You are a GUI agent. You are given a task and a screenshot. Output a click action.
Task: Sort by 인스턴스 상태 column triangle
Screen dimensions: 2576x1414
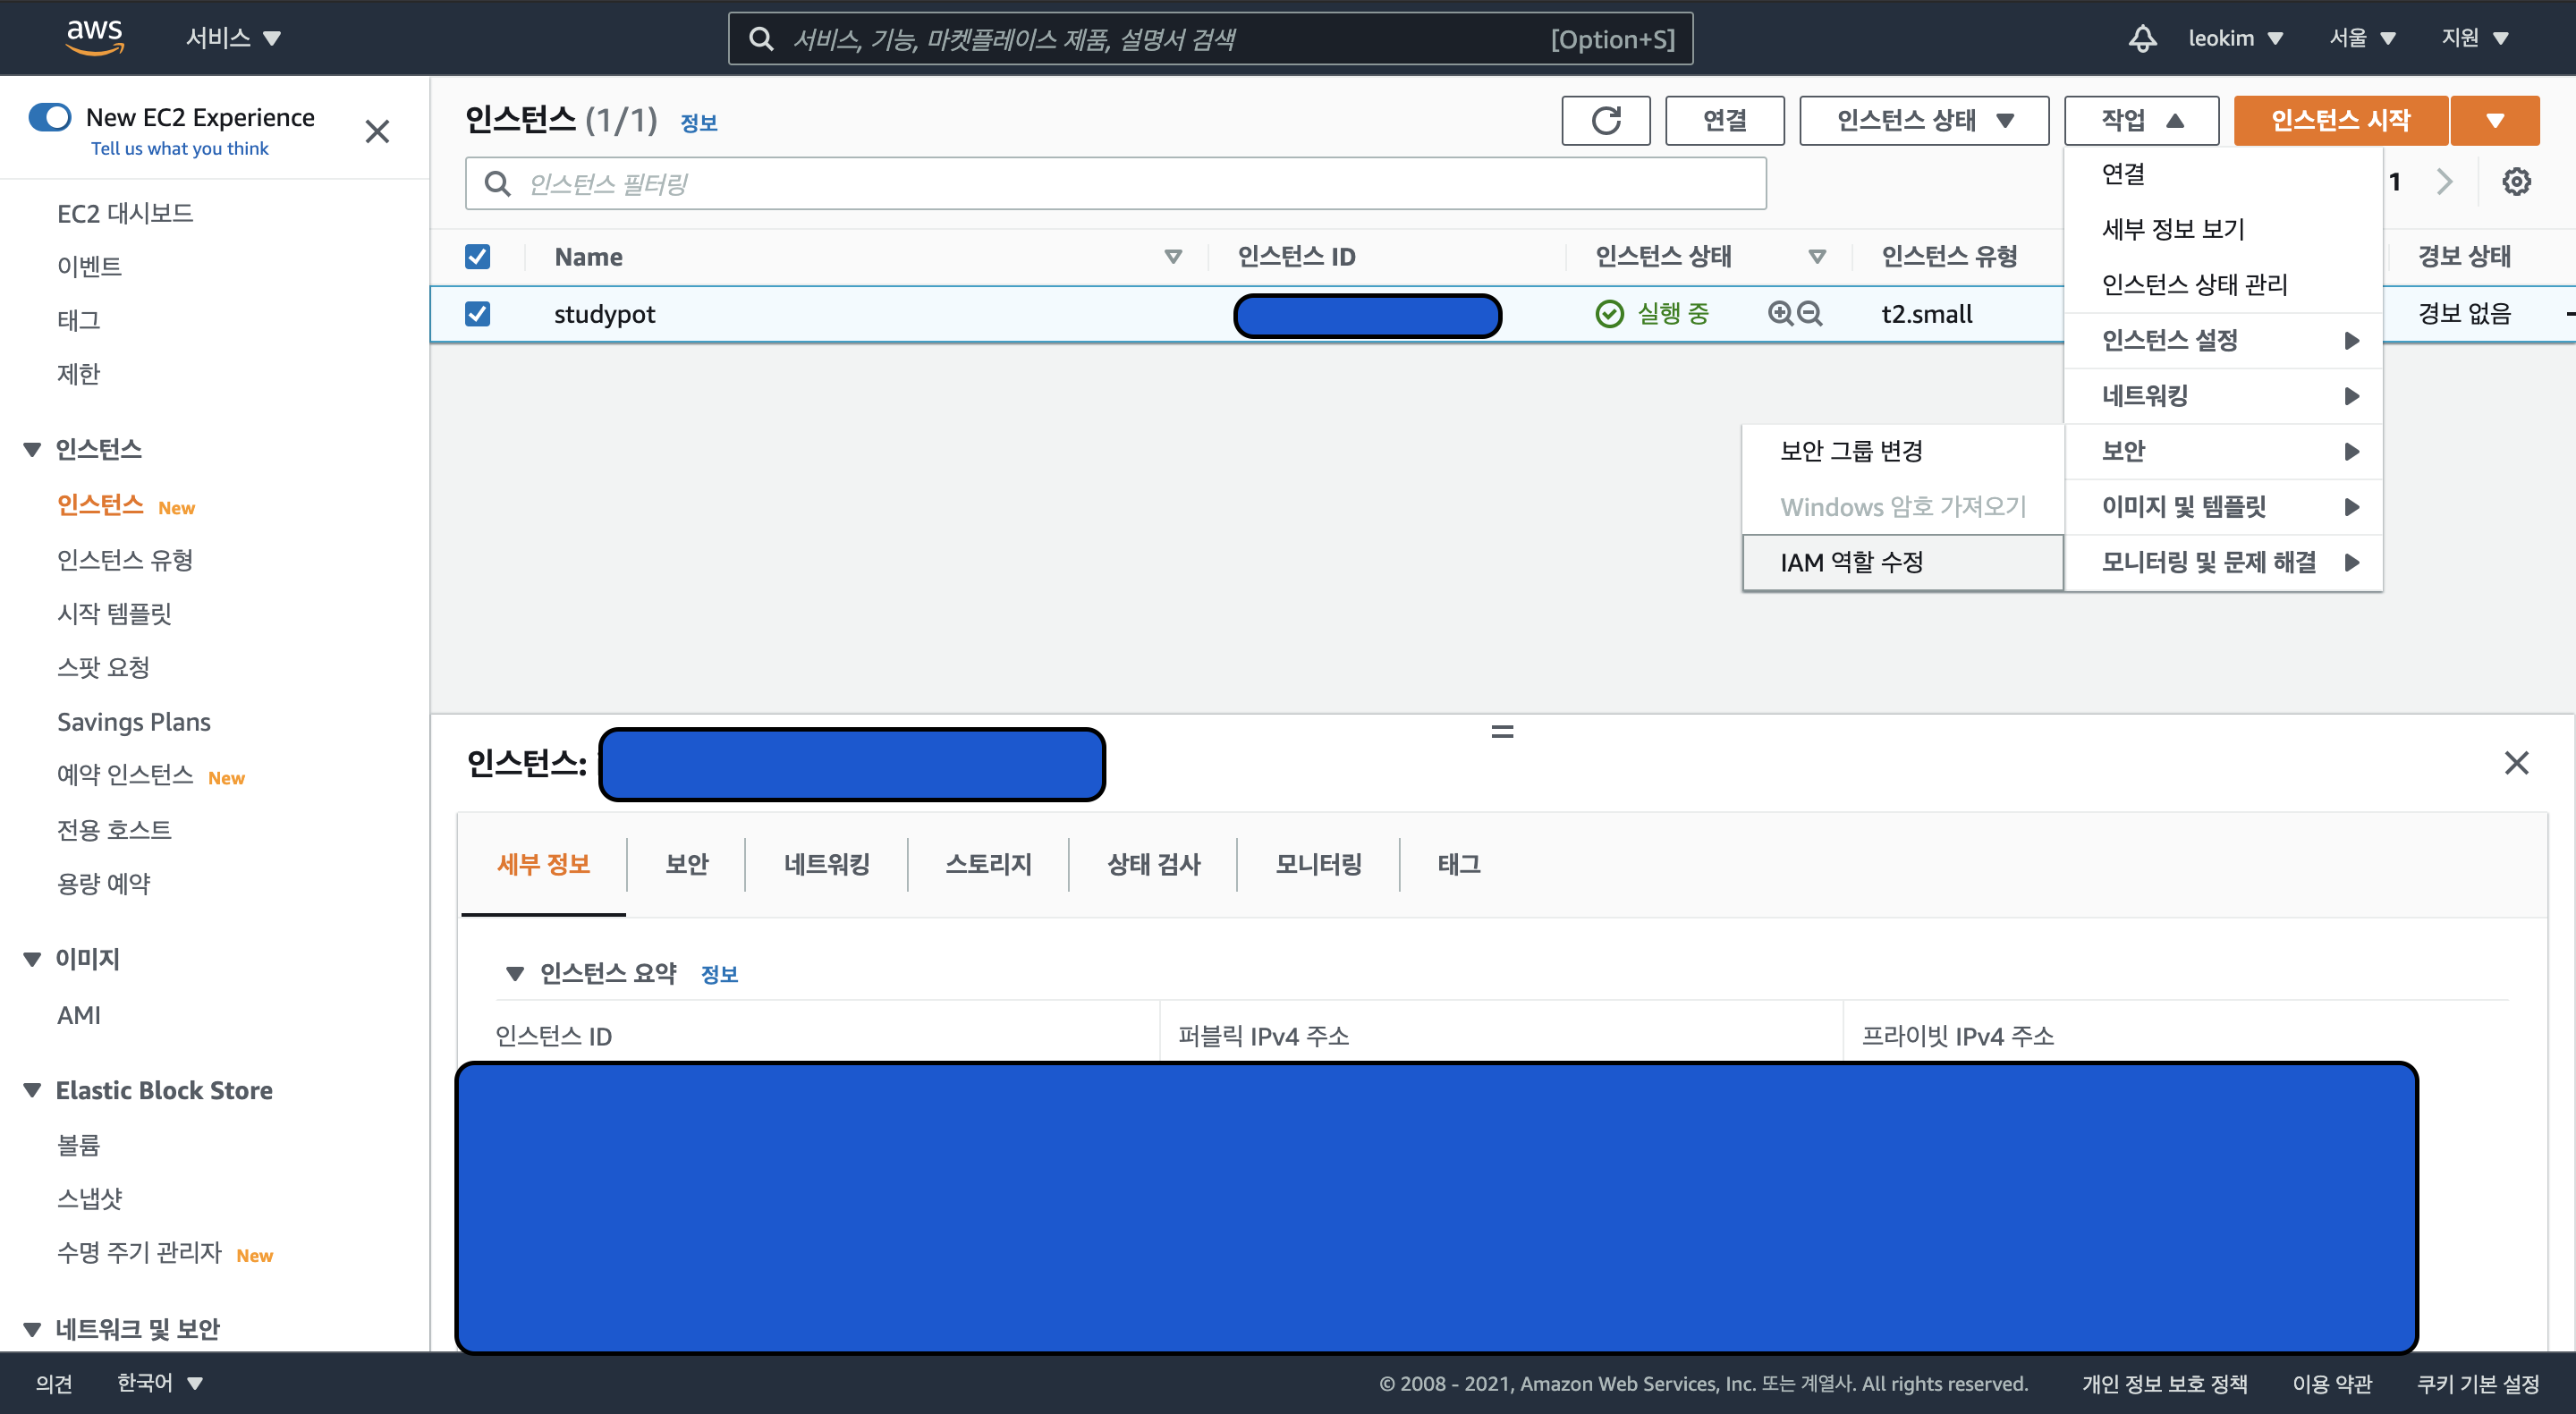point(1817,257)
